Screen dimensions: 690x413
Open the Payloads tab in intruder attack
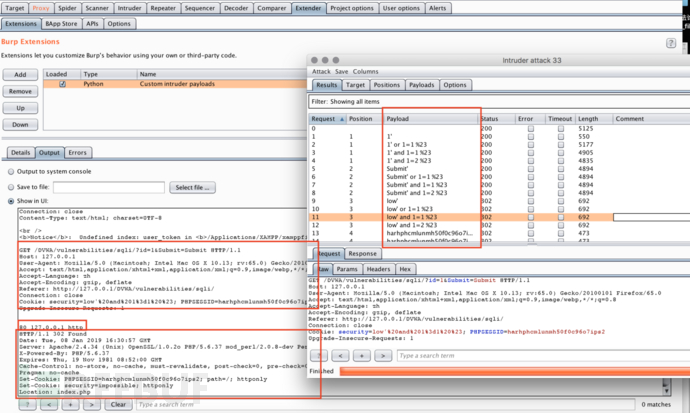click(421, 85)
